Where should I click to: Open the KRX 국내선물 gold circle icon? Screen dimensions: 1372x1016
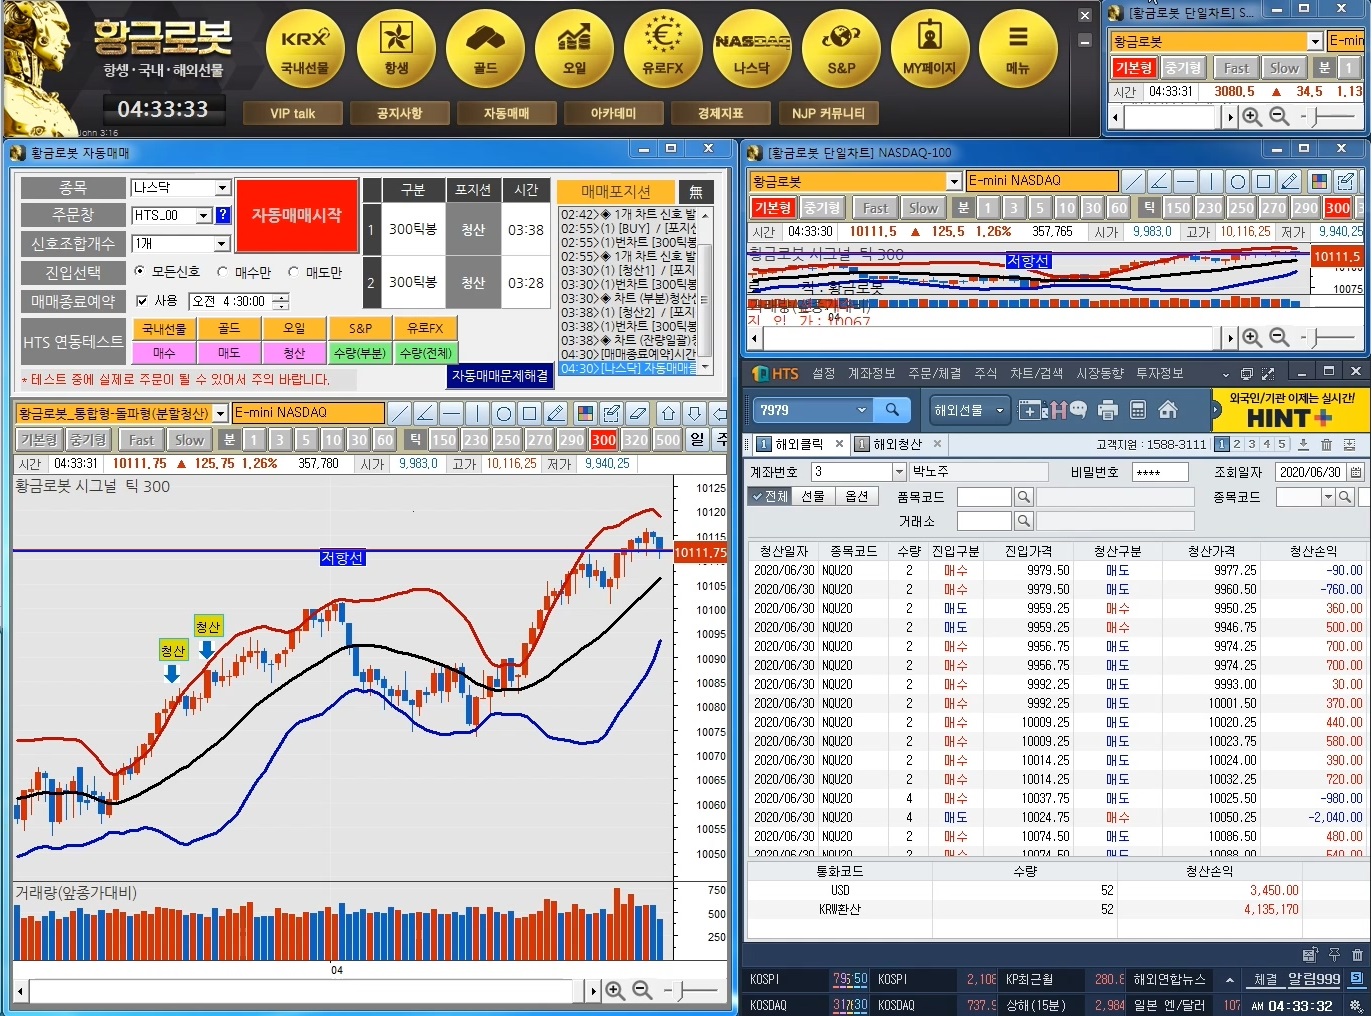(x=305, y=48)
